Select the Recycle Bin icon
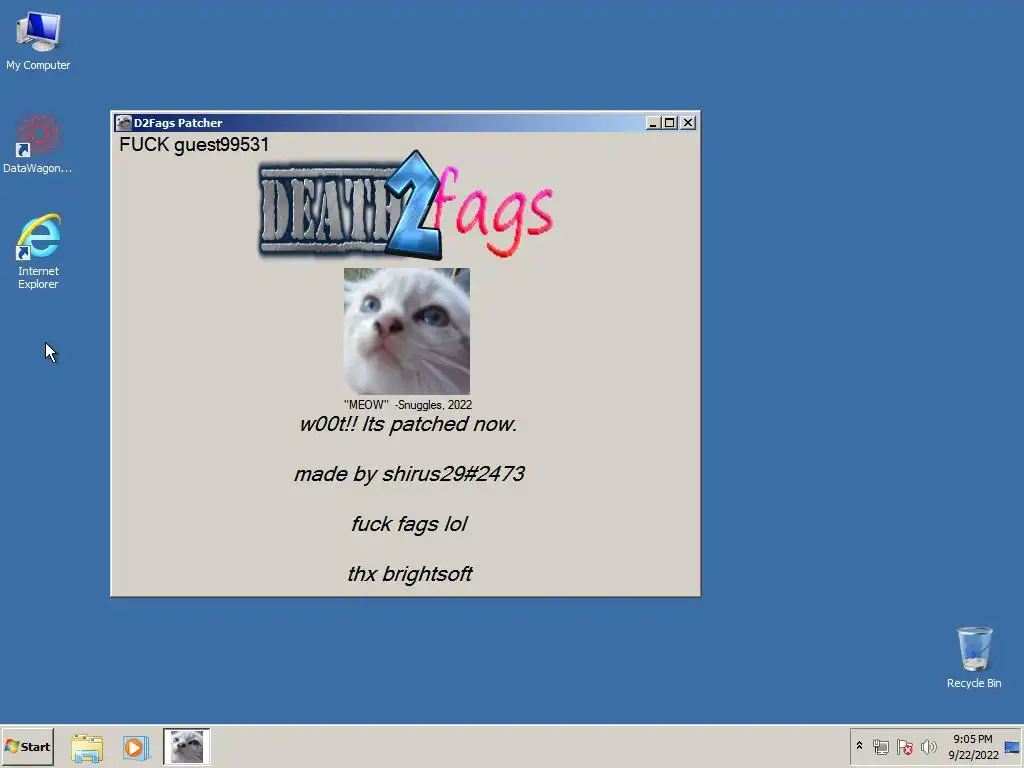Viewport: 1024px width, 768px height. click(974, 657)
